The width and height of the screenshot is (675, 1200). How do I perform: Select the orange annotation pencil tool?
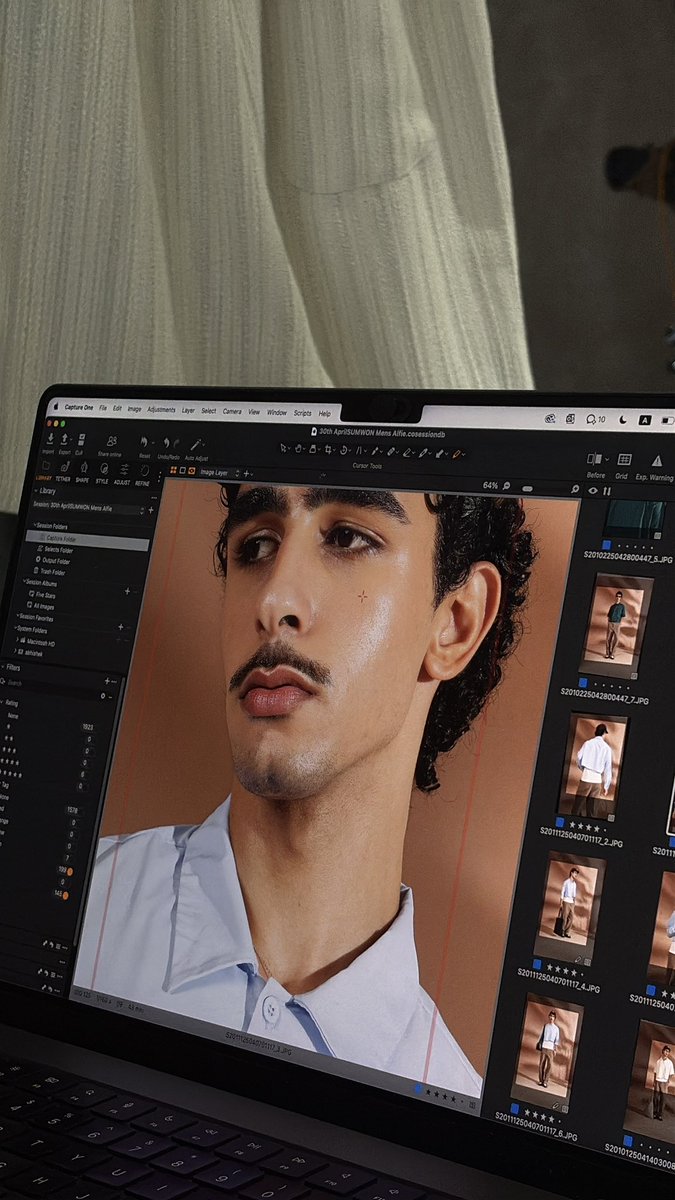point(458,454)
